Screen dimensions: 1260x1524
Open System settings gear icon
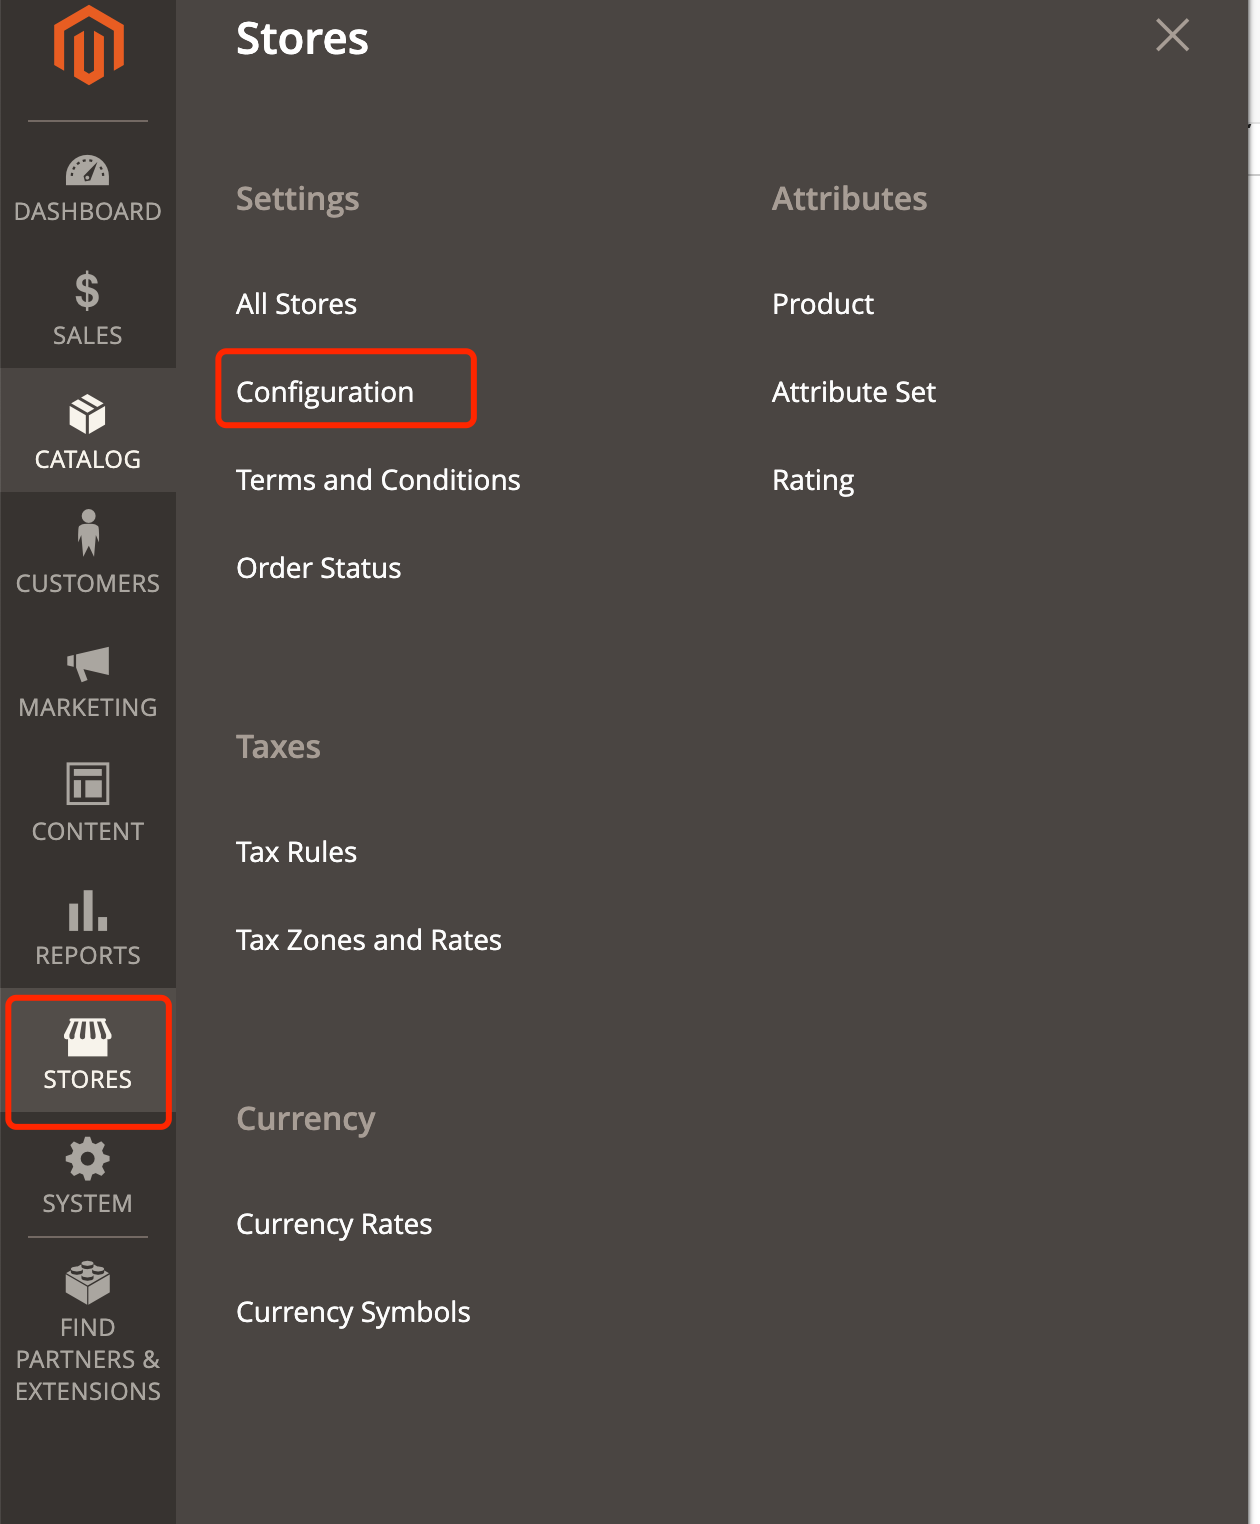tap(88, 1160)
